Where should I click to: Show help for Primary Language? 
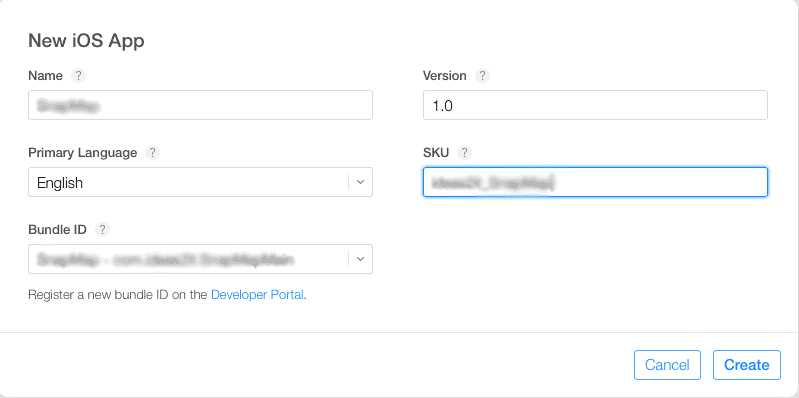152,153
